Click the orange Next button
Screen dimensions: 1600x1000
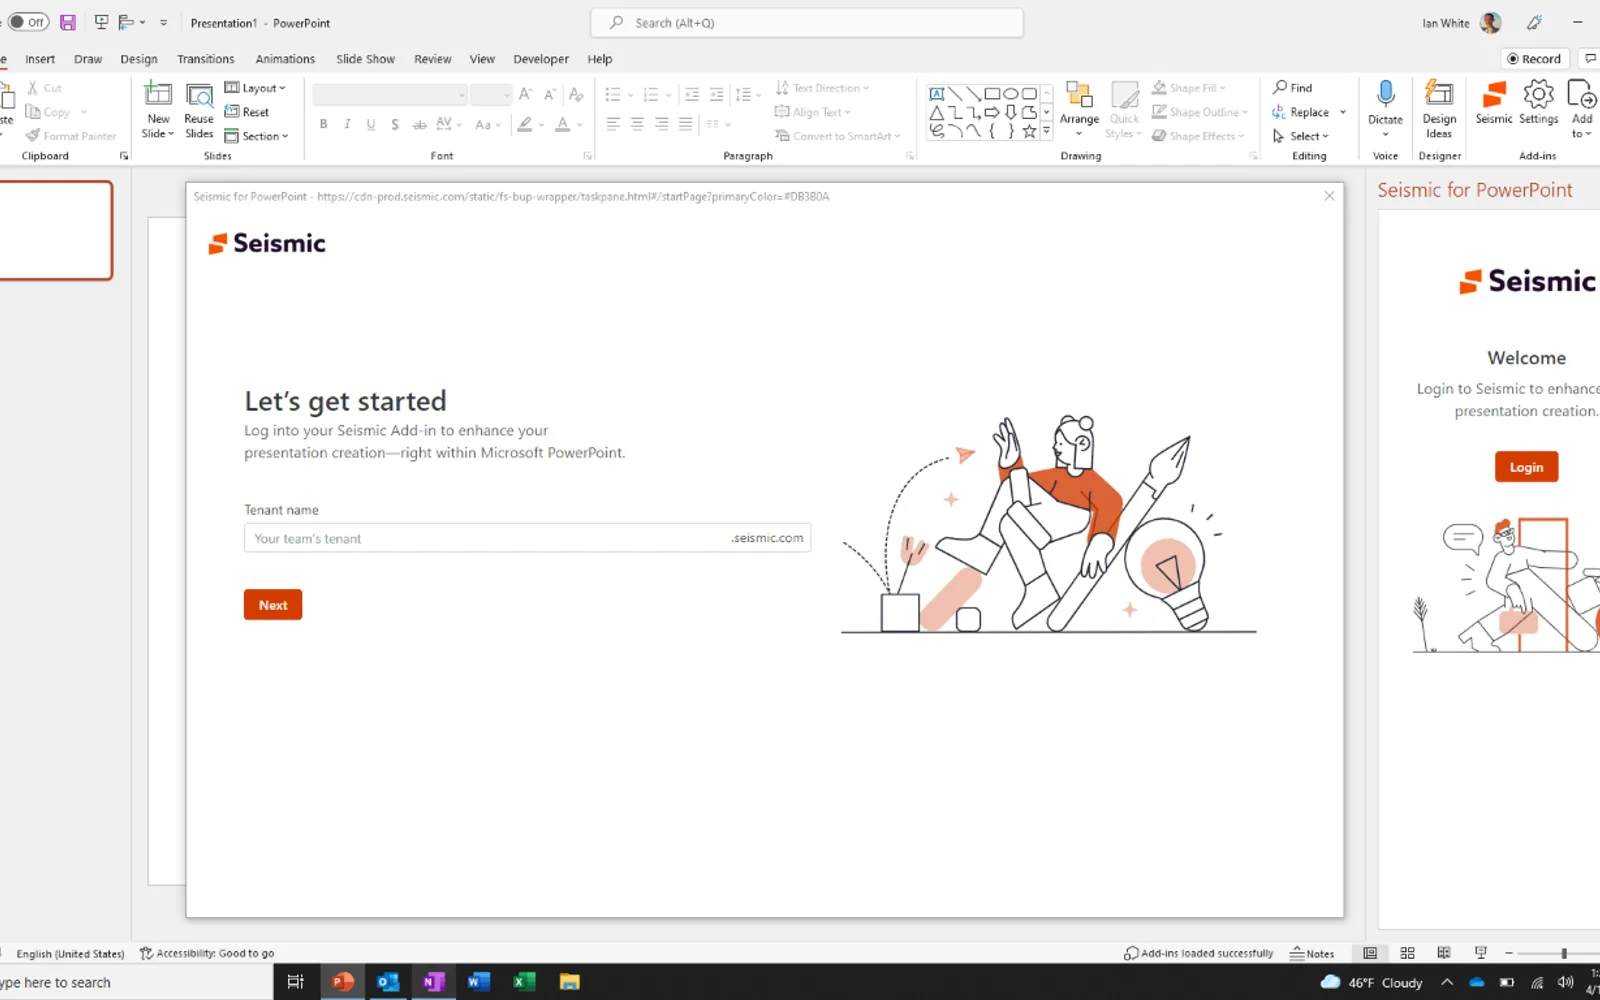(x=273, y=605)
